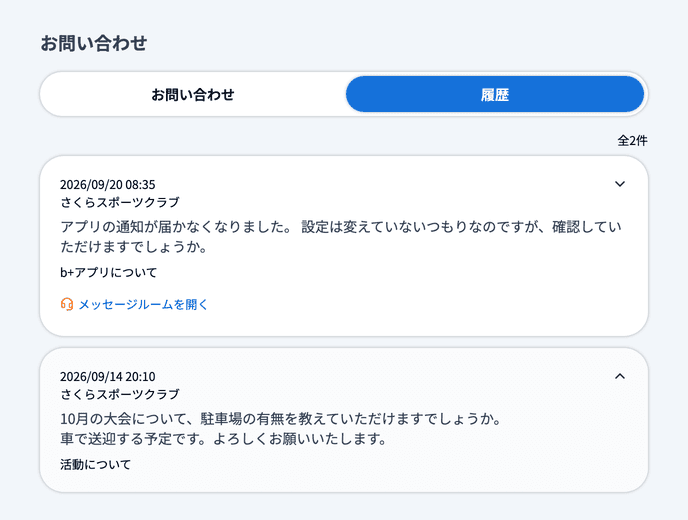Click the 10月の大会について message text

coord(281,429)
